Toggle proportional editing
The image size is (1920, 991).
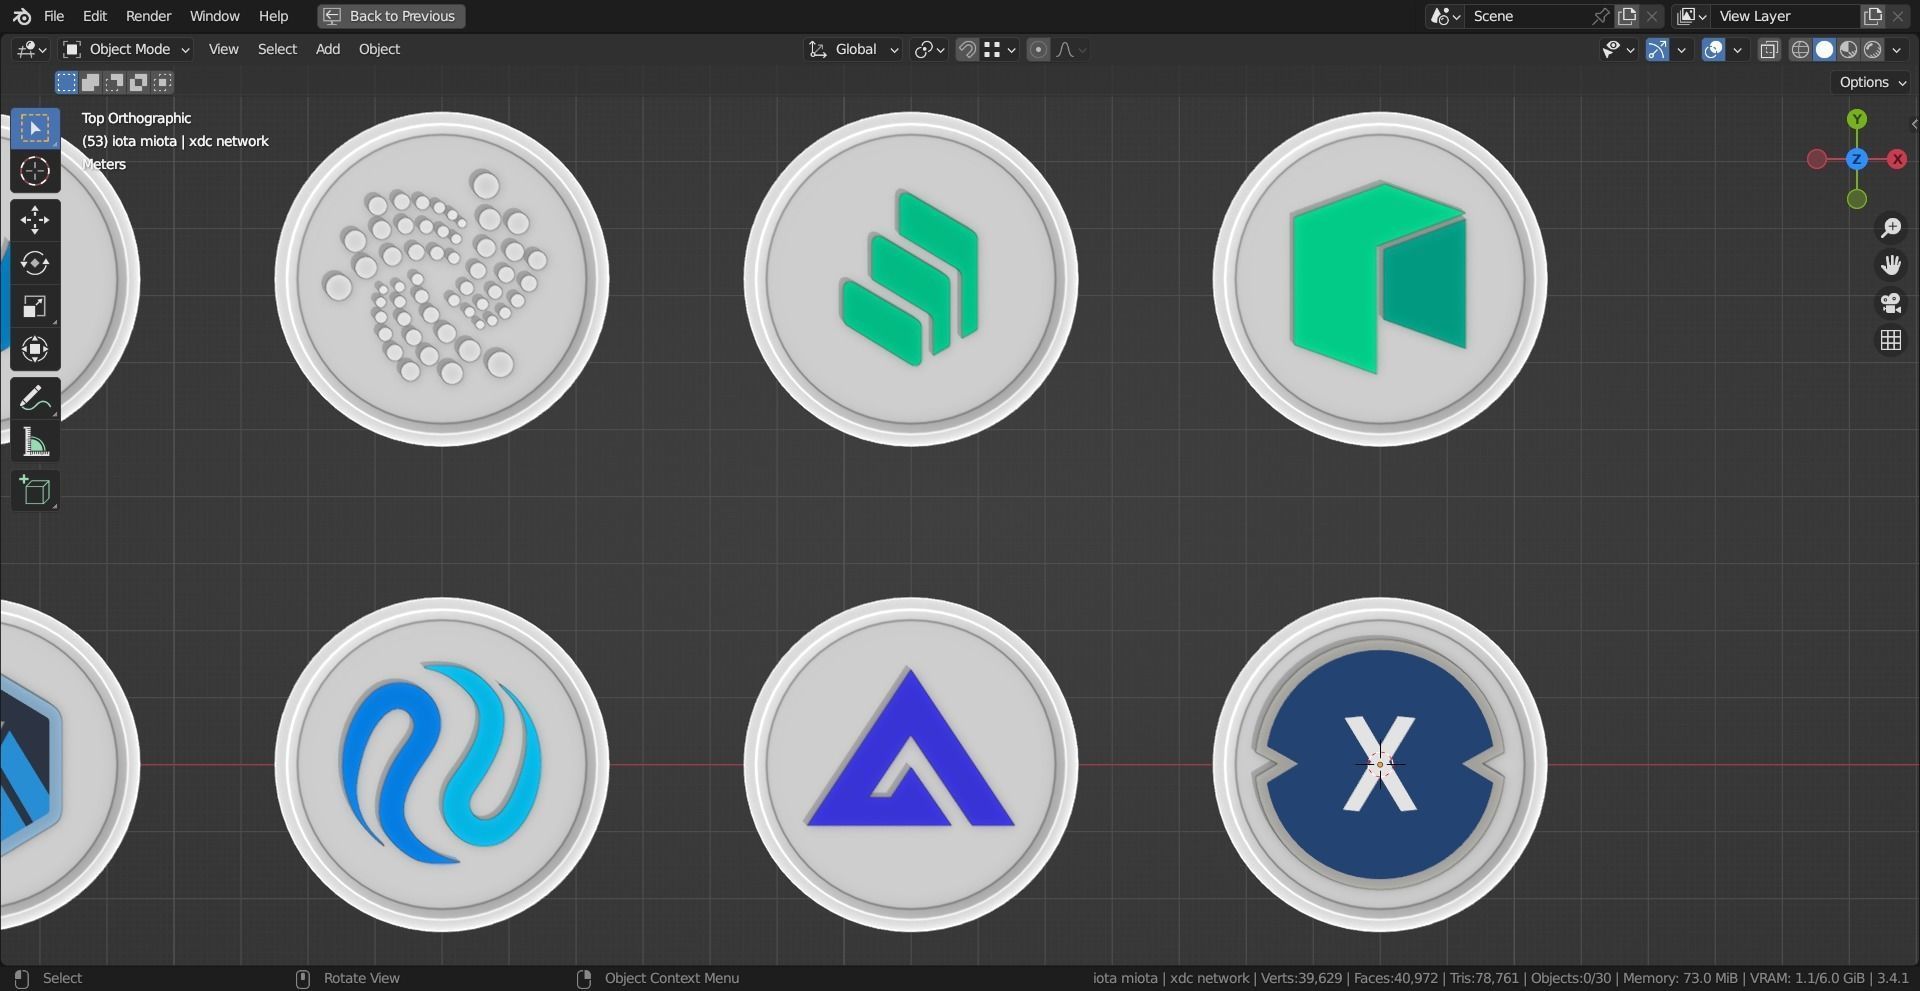click(x=1038, y=49)
